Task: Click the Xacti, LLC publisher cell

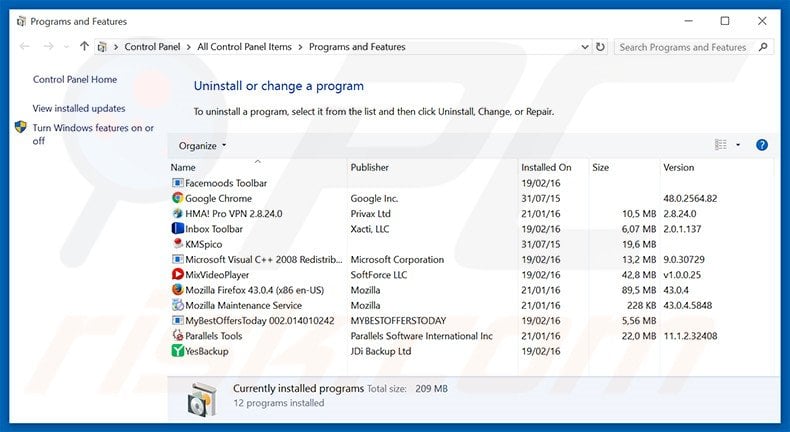Action: tap(370, 229)
